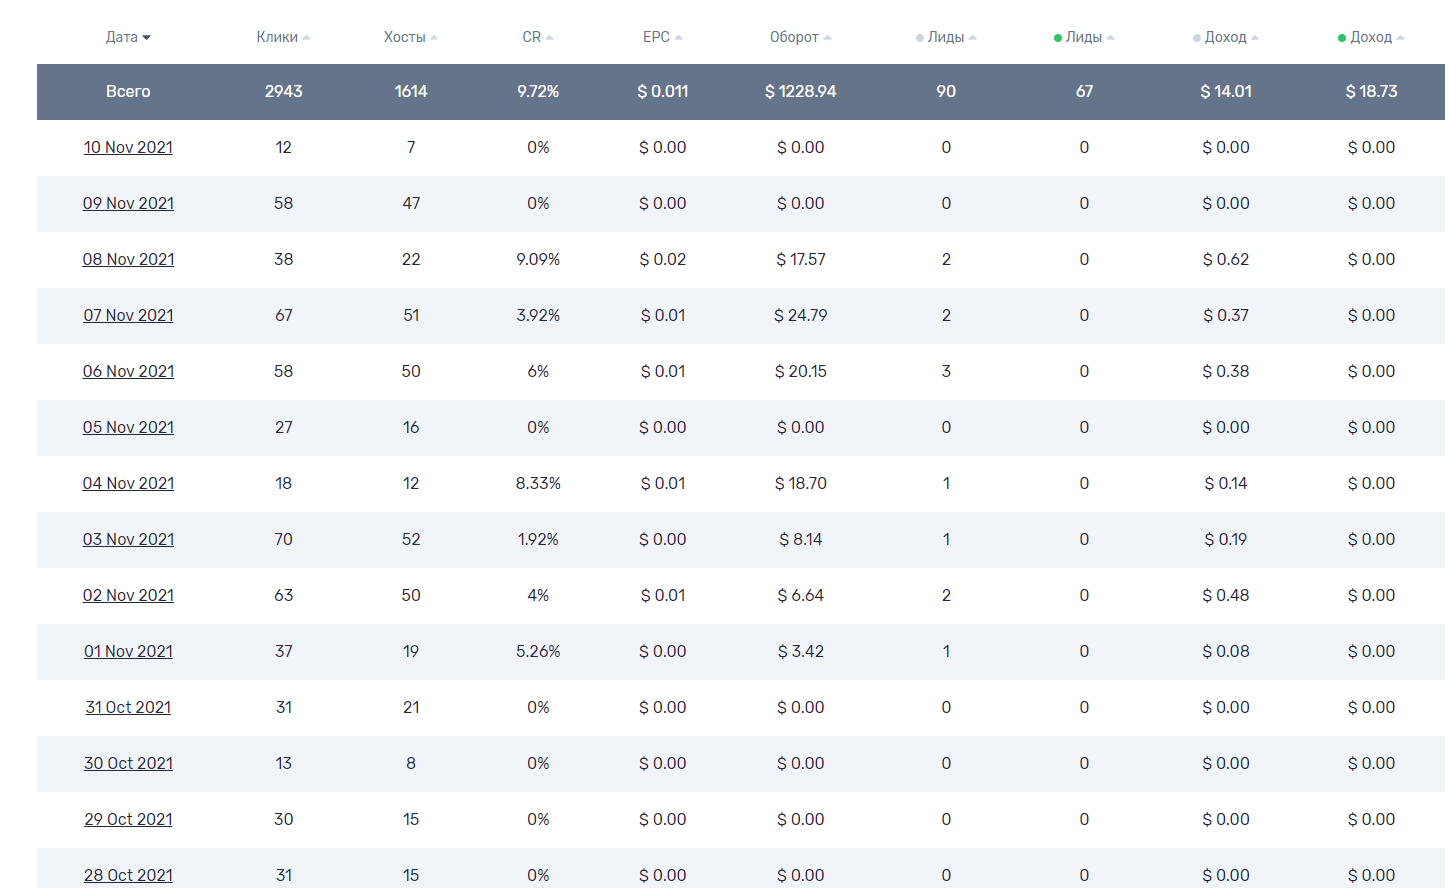Click sort arrow of grey-dot Лиды column
The width and height of the screenshot is (1449, 888).
pyautogui.click(x=973, y=38)
